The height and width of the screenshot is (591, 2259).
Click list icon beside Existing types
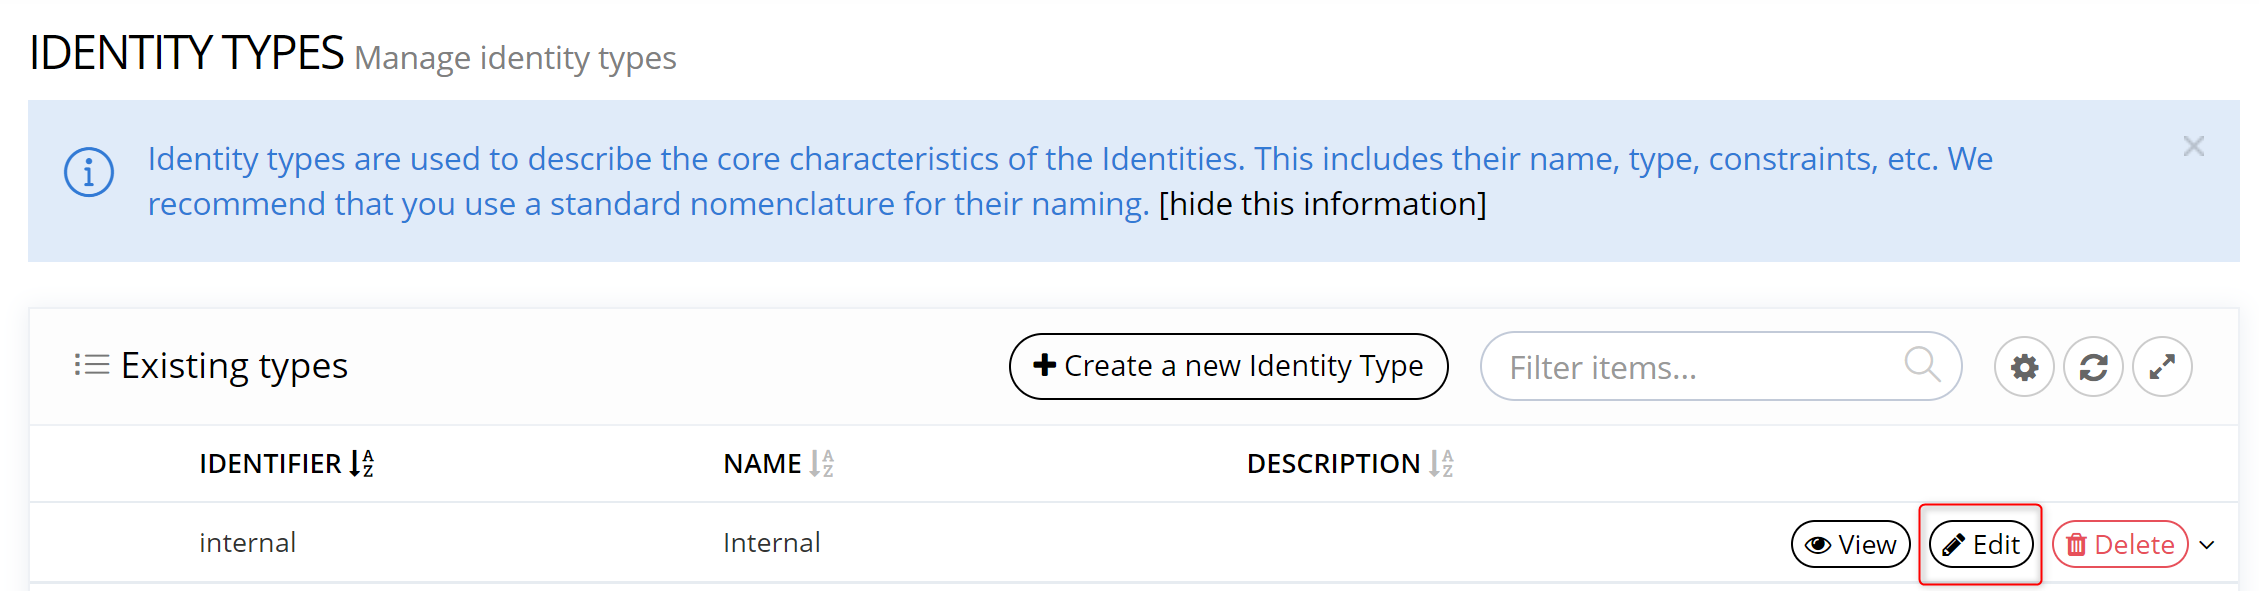(x=91, y=365)
